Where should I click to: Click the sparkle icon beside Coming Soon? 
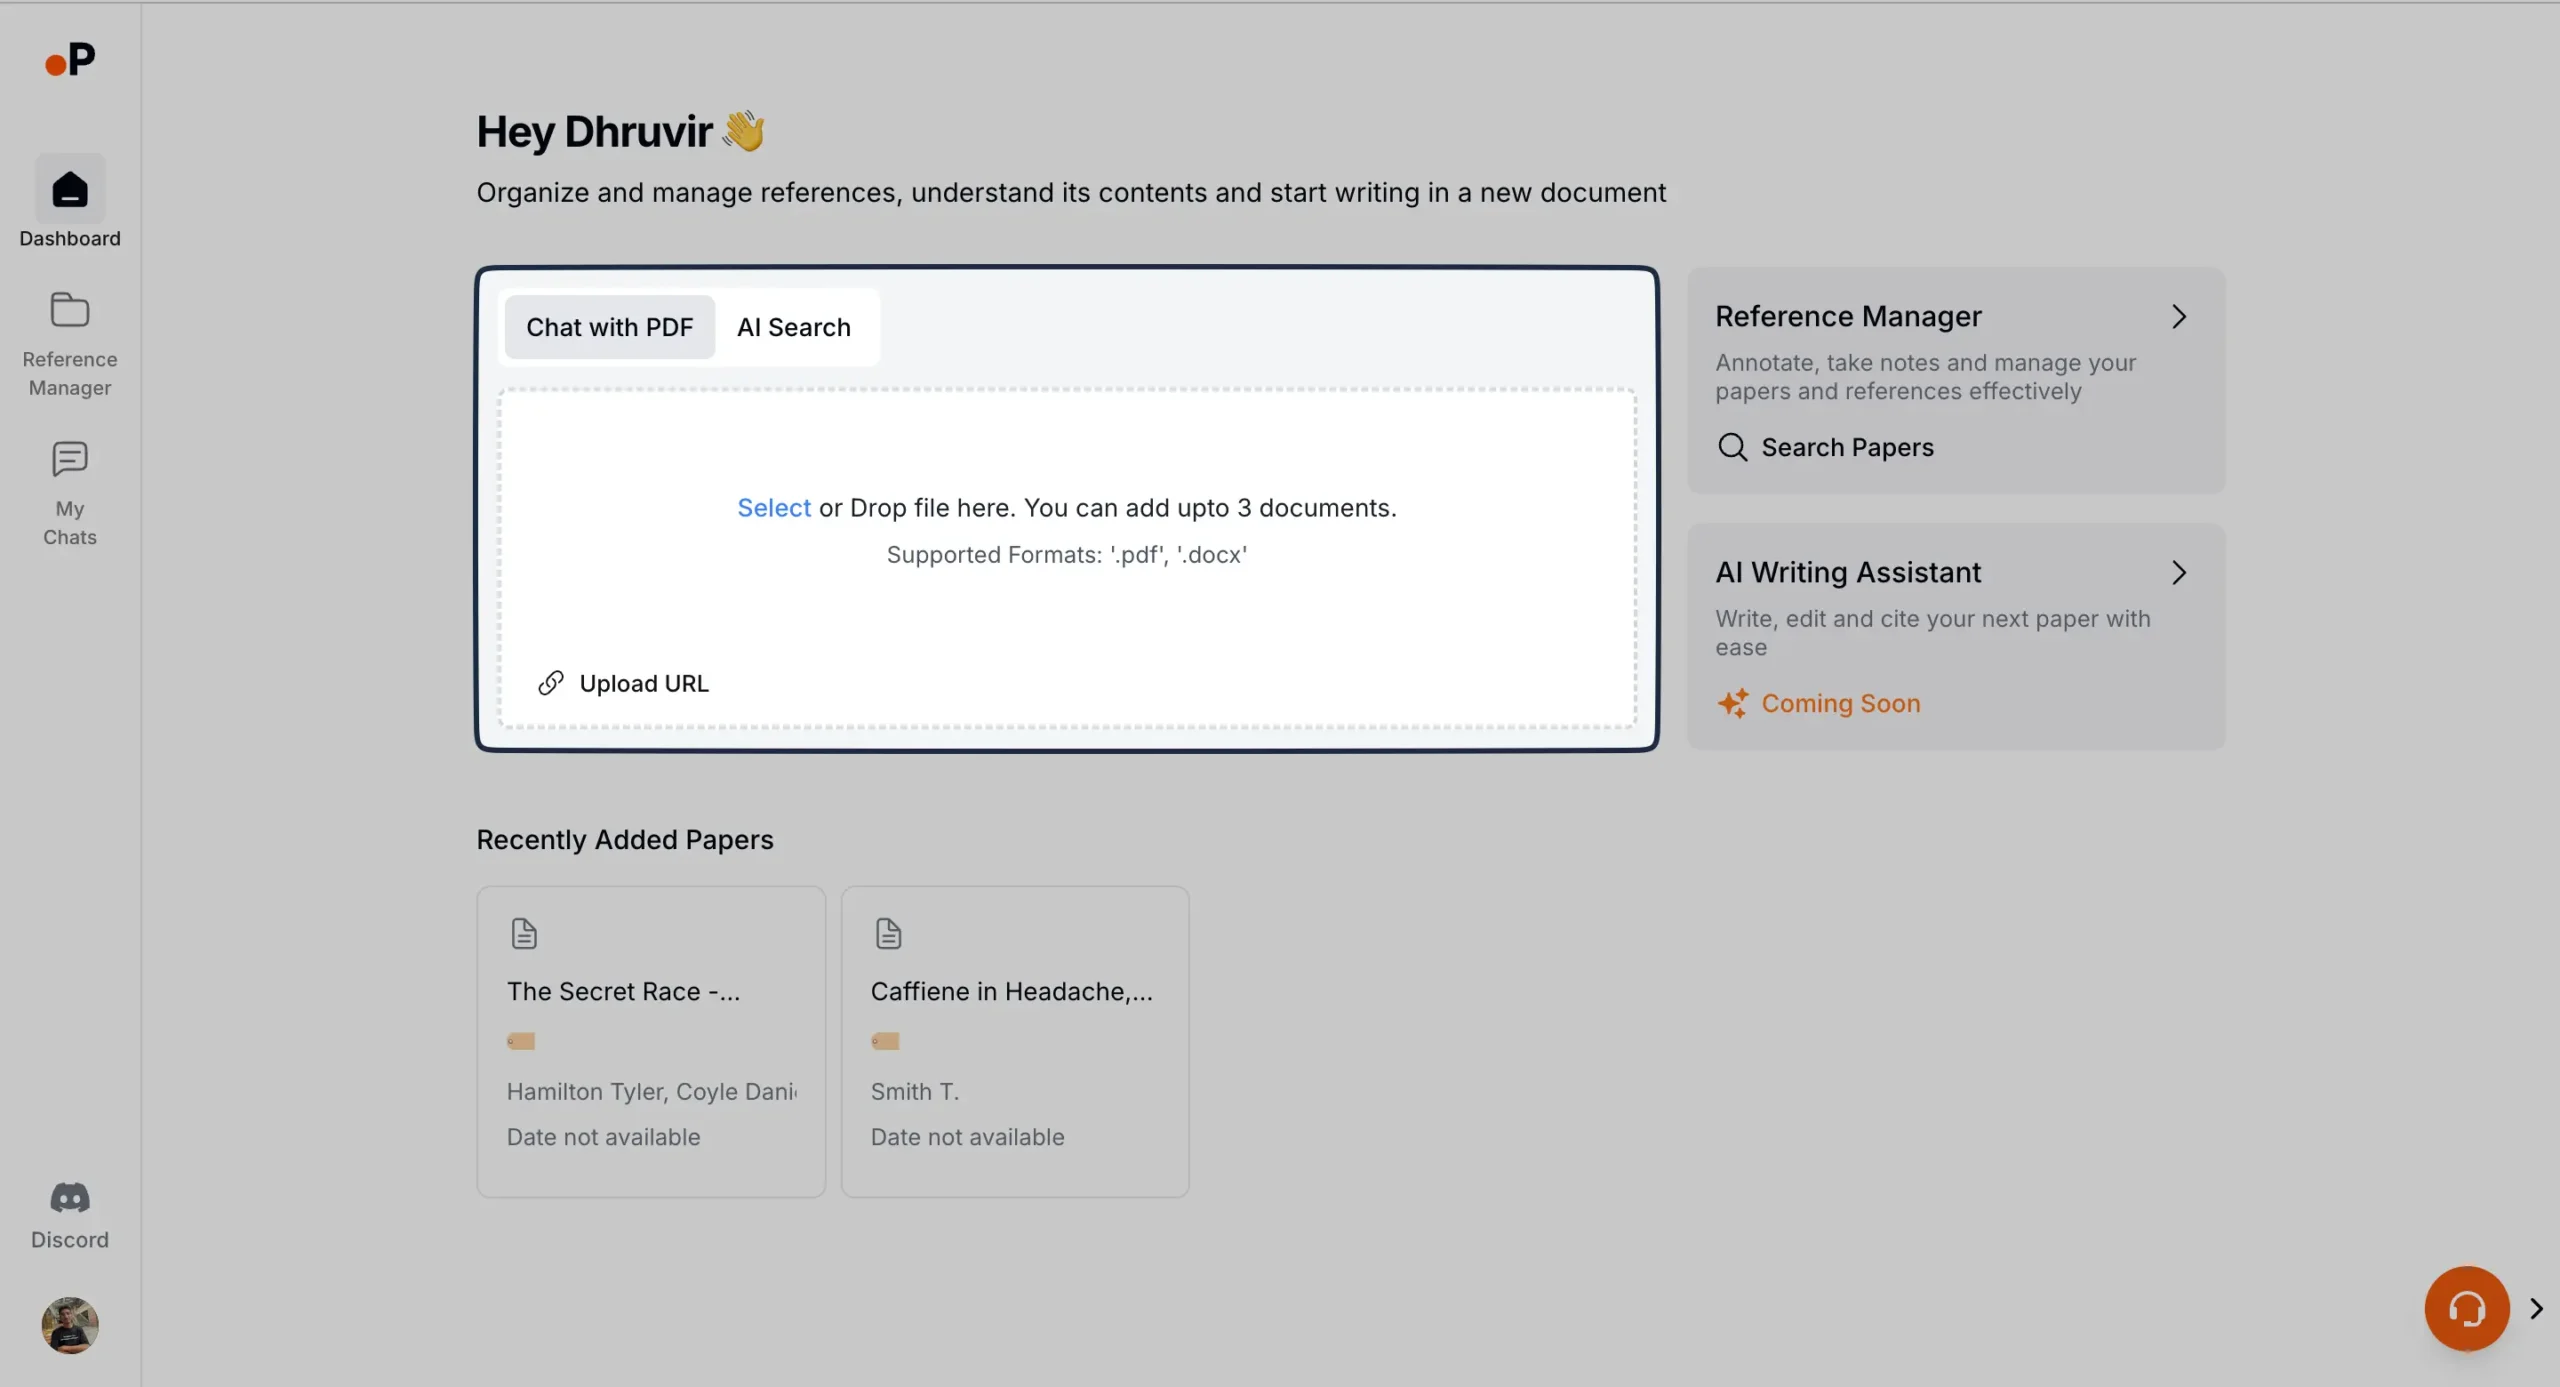[x=1733, y=703]
